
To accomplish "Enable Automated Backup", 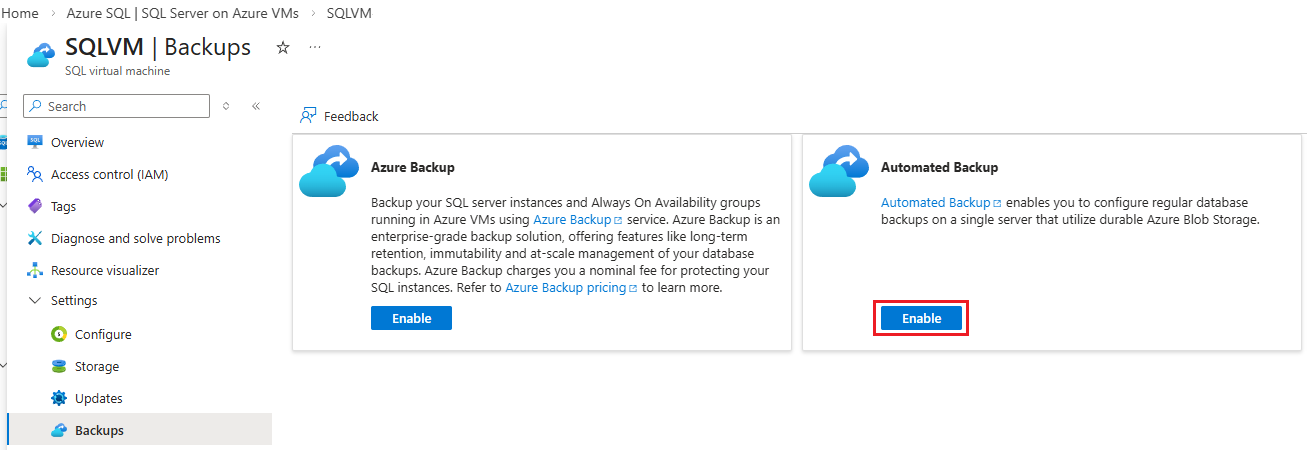I will click(x=921, y=318).
